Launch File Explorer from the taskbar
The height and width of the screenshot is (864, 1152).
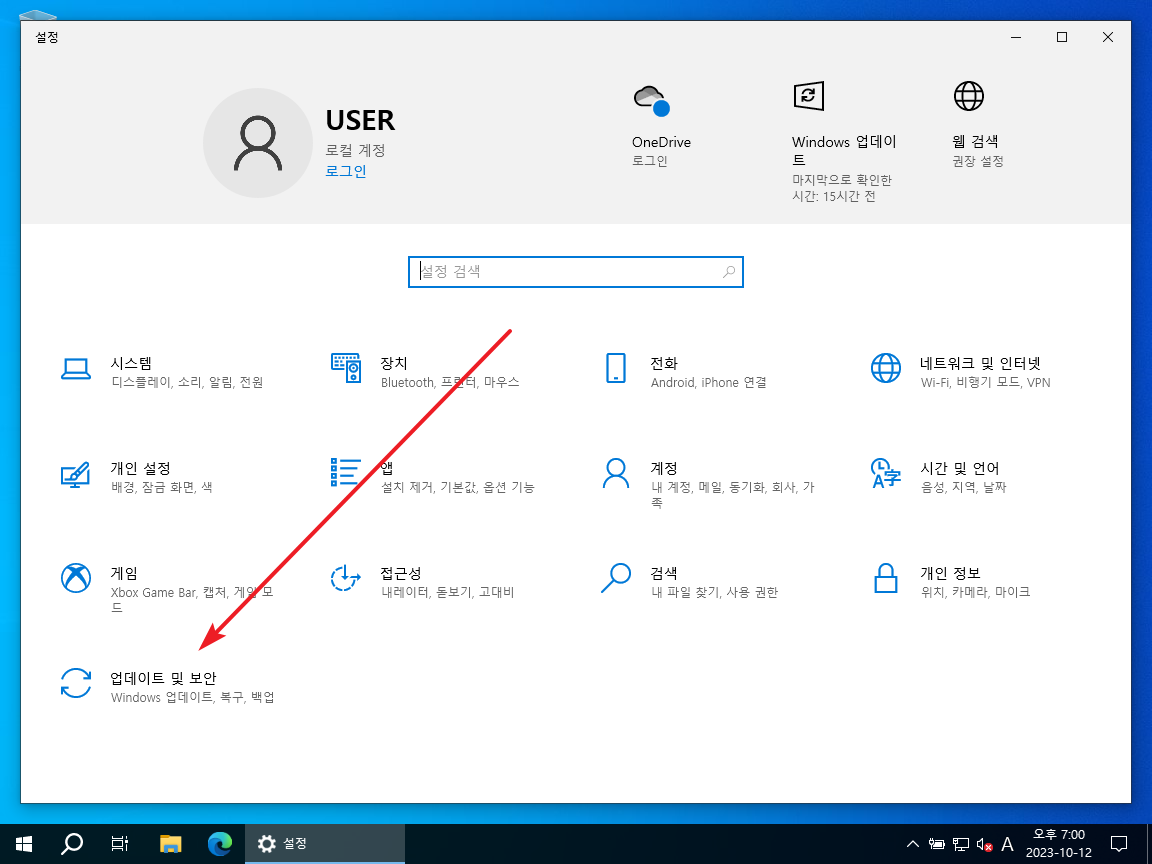pos(170,843)
